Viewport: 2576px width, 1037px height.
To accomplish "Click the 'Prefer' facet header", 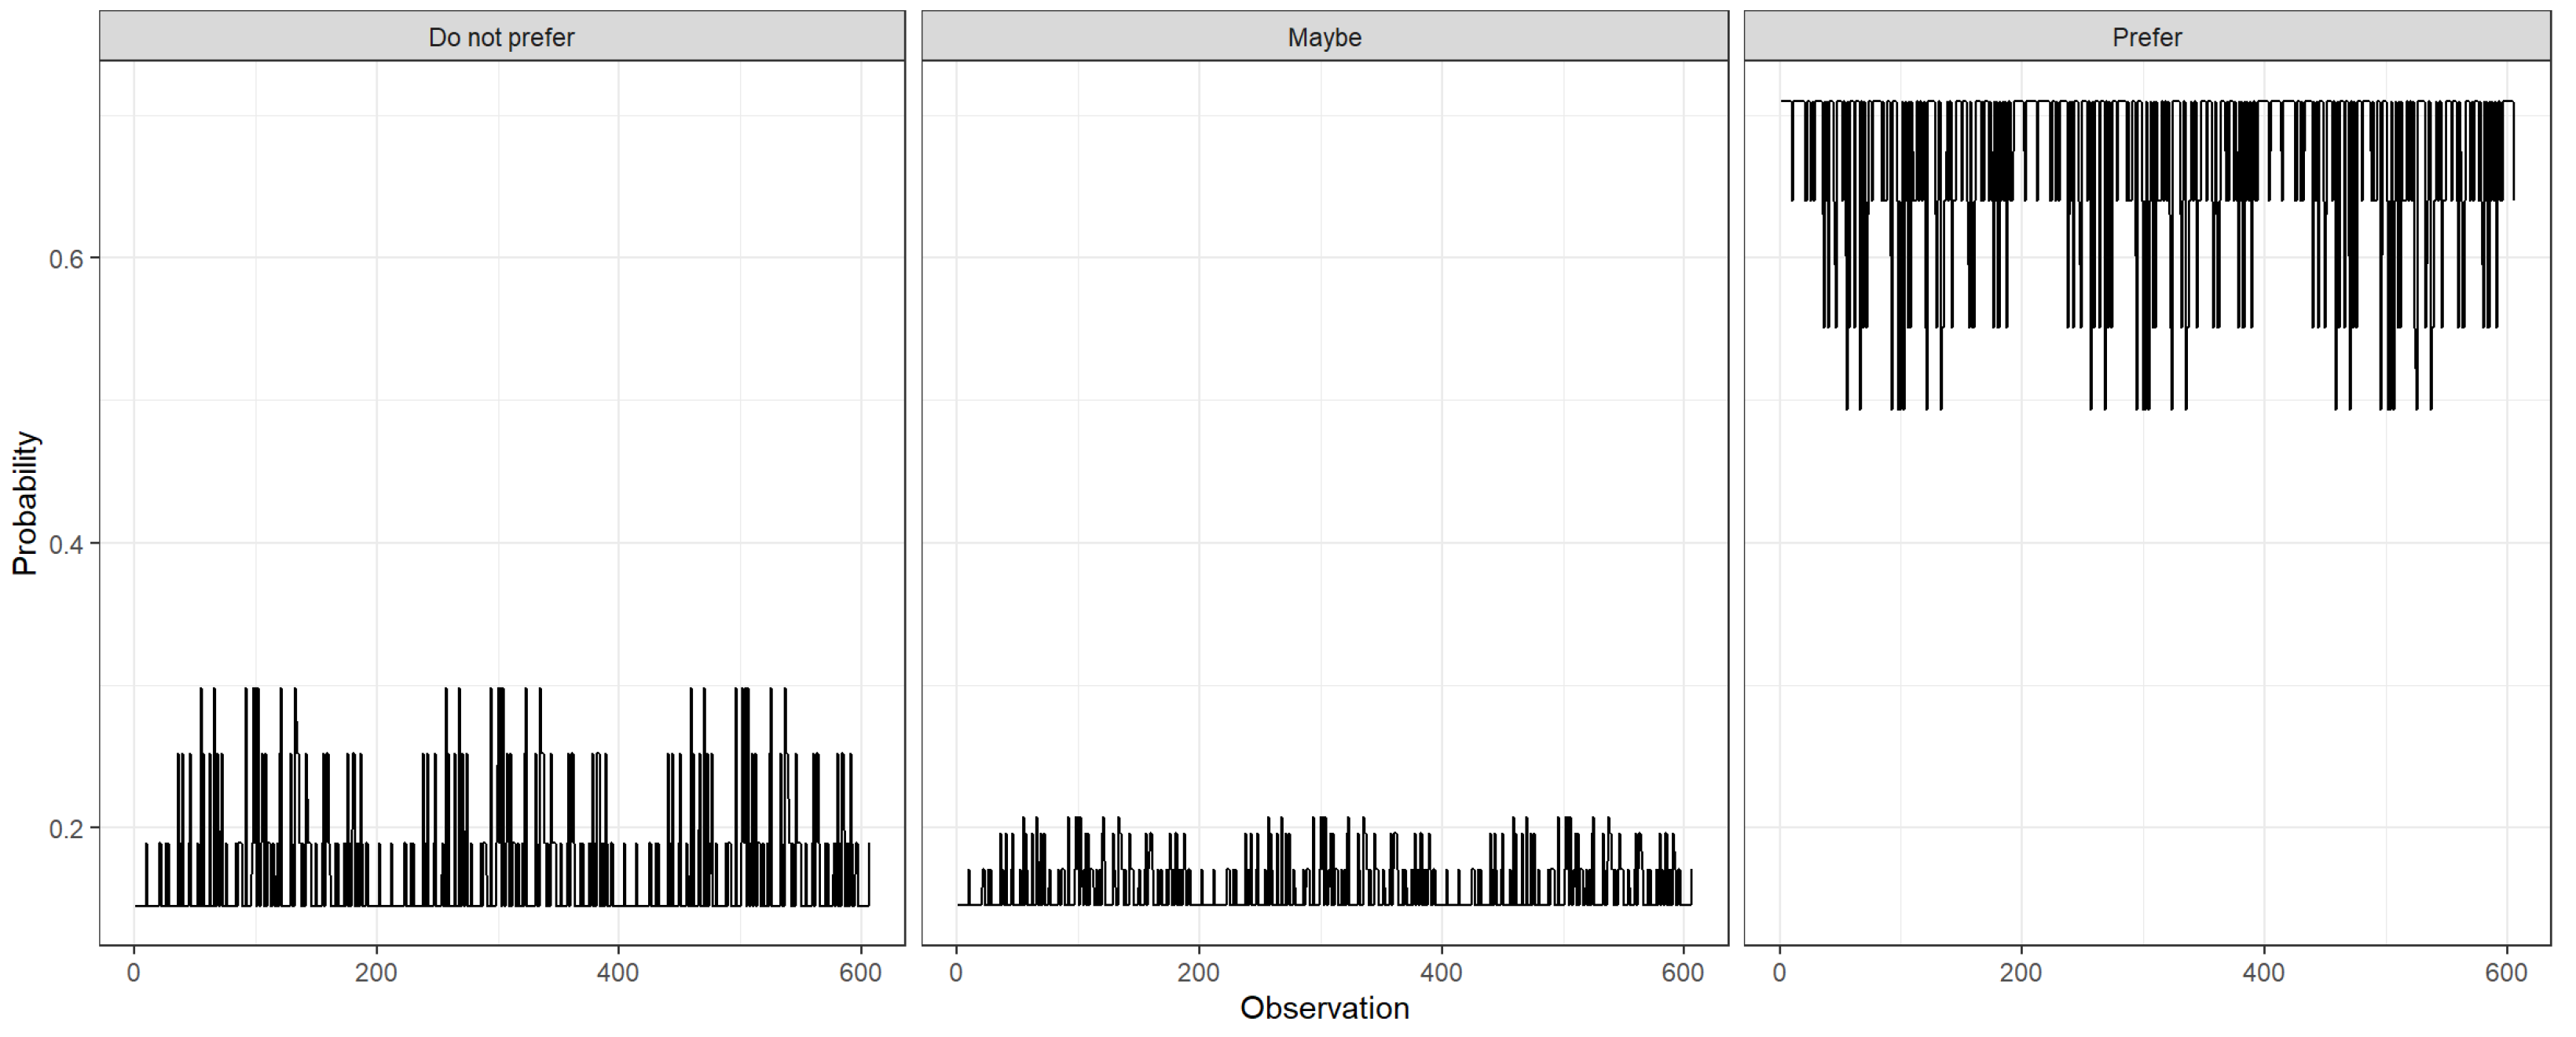I will (2146, 37).
